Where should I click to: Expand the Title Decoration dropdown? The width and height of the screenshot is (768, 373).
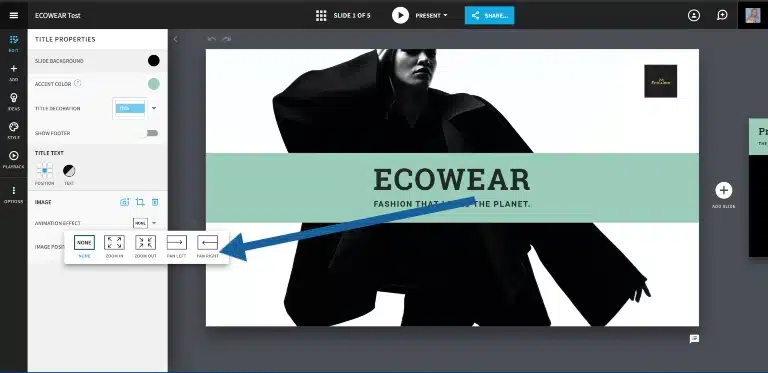154,108
